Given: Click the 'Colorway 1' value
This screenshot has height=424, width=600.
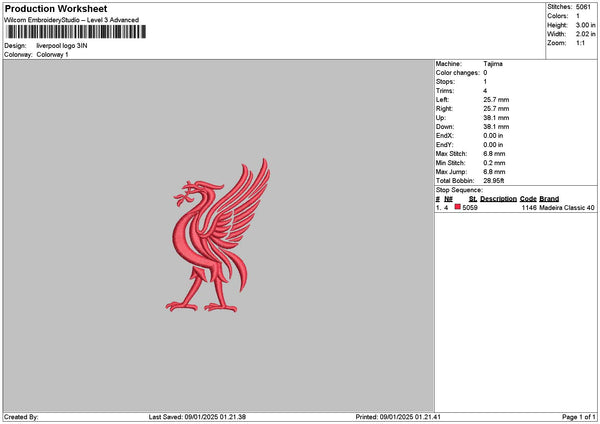Looking at the screenshot, I should (52, 55).
